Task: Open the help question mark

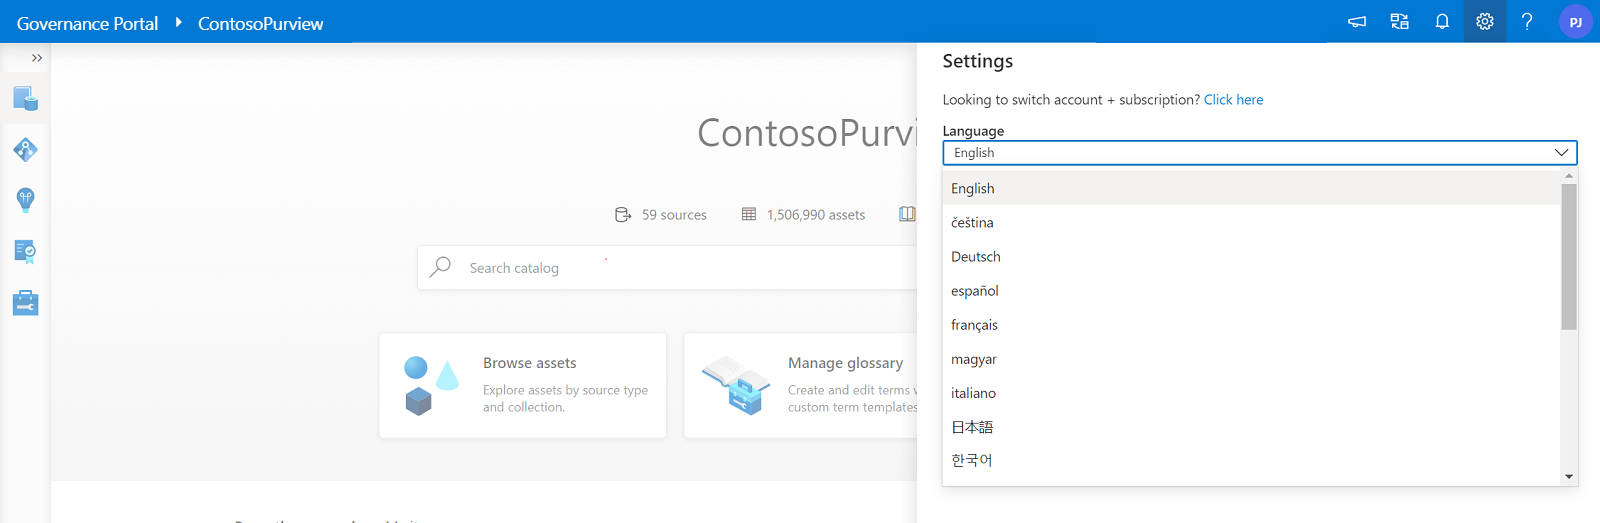Action: coord(1527,21)
